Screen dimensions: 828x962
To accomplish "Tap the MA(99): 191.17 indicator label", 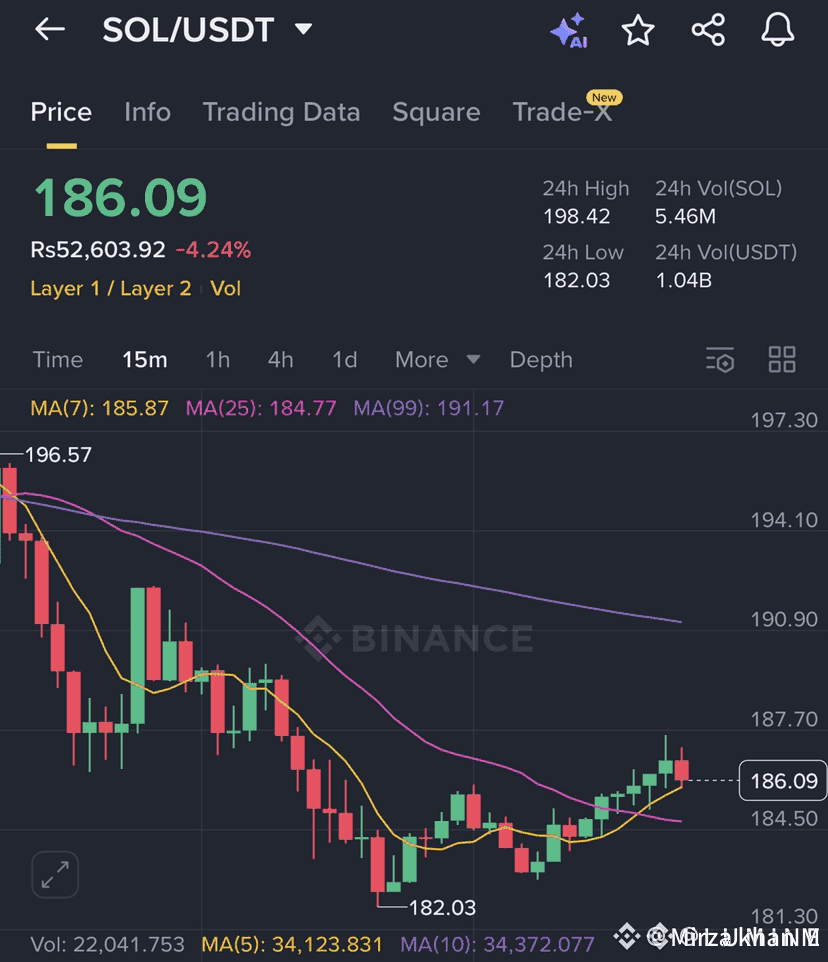I will coord(429,408).
